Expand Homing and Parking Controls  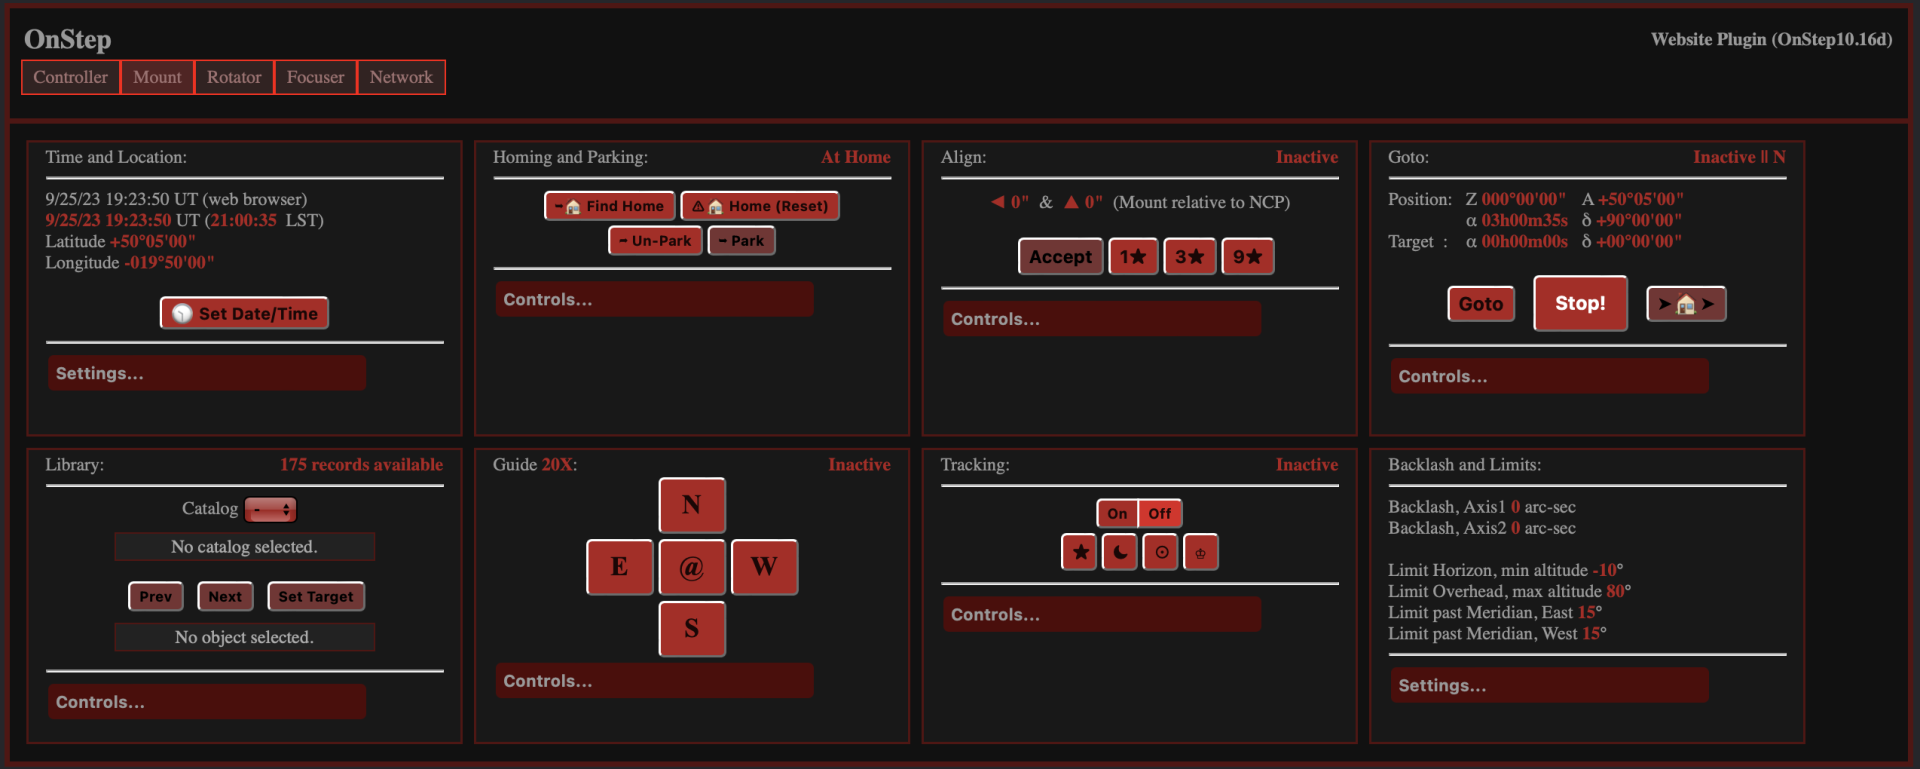(654, 299)
